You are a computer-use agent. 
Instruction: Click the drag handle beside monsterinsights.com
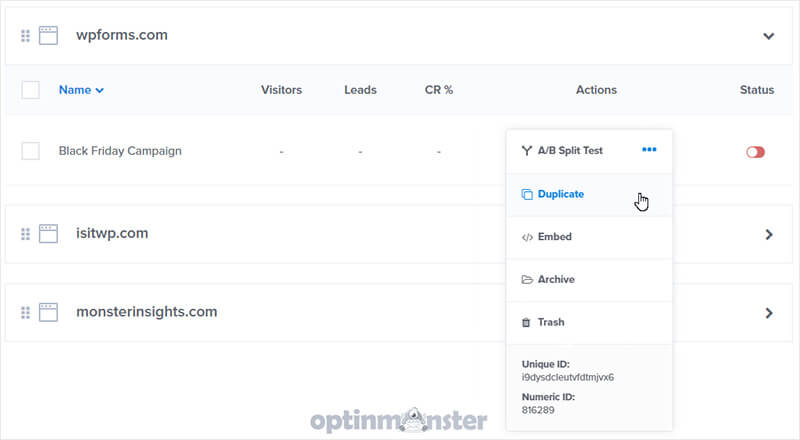click(x=26, y=312)
